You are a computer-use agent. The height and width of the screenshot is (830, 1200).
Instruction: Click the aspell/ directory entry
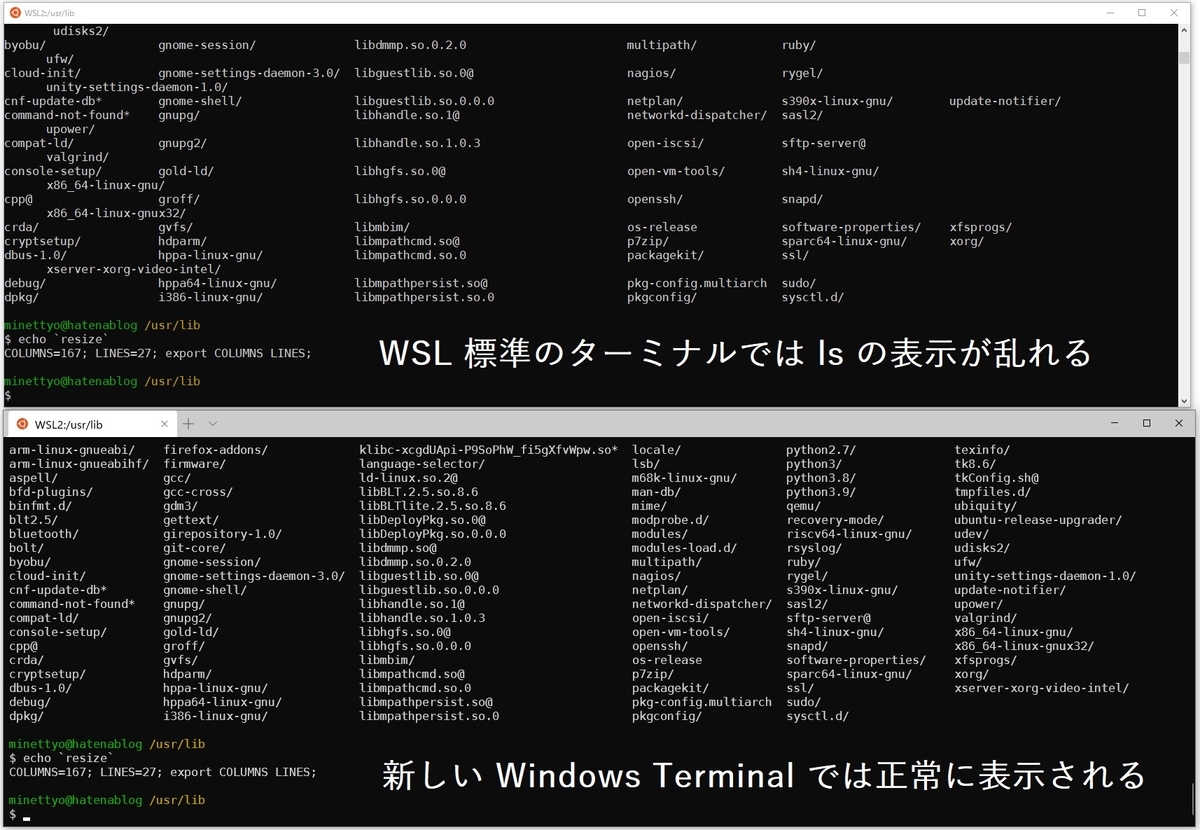pos(33,478)
